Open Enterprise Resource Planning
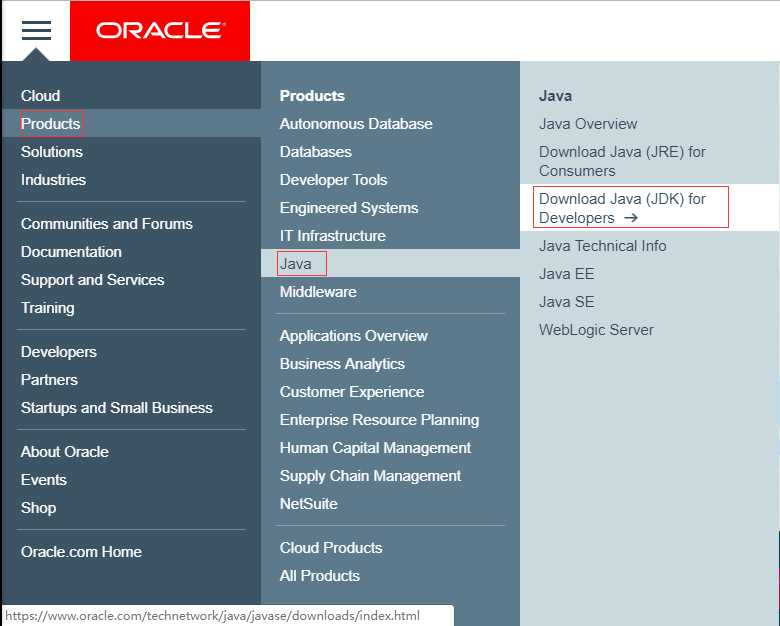Screen dimensions: 780x626 (380, 420)
